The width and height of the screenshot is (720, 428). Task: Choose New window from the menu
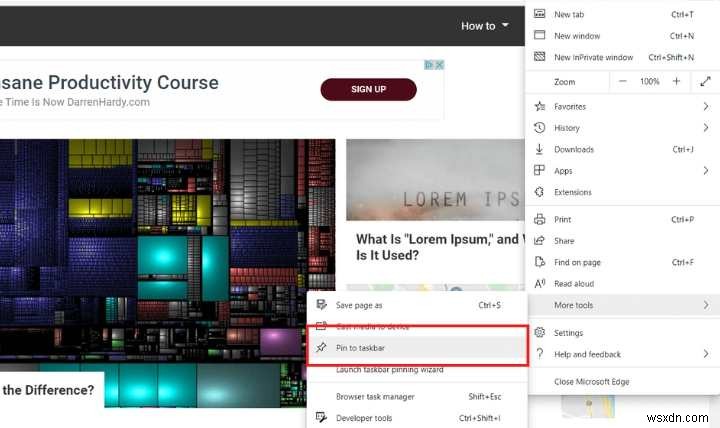click(622, 35)
